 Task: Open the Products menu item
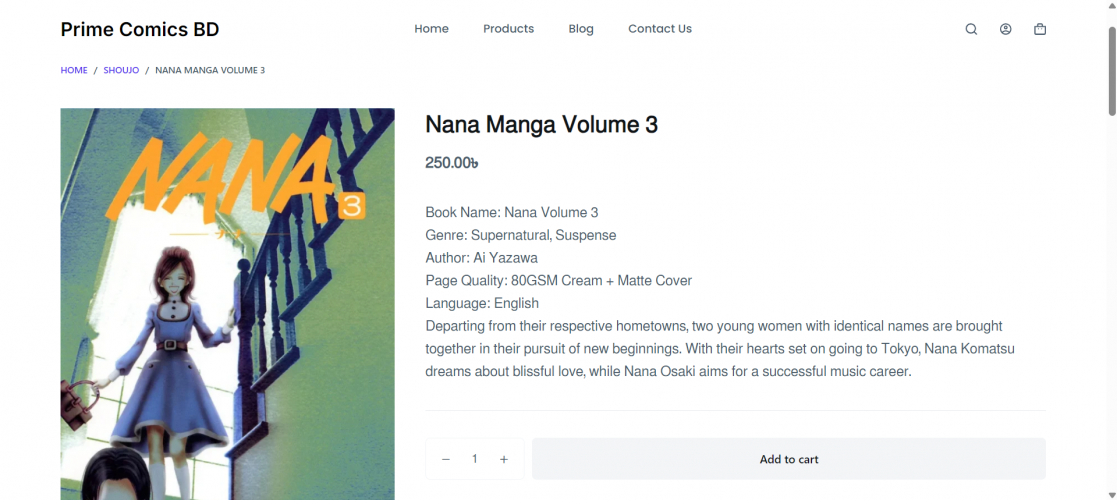click(508, 29)
